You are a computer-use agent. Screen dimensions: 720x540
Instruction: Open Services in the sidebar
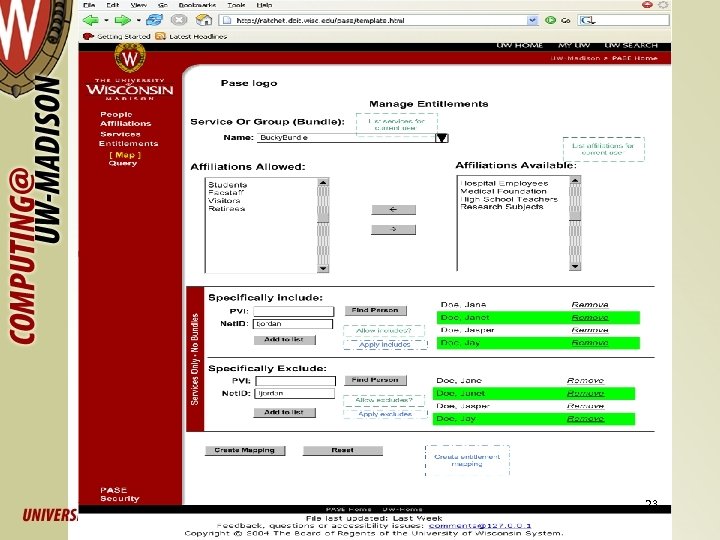coord(120,134)
